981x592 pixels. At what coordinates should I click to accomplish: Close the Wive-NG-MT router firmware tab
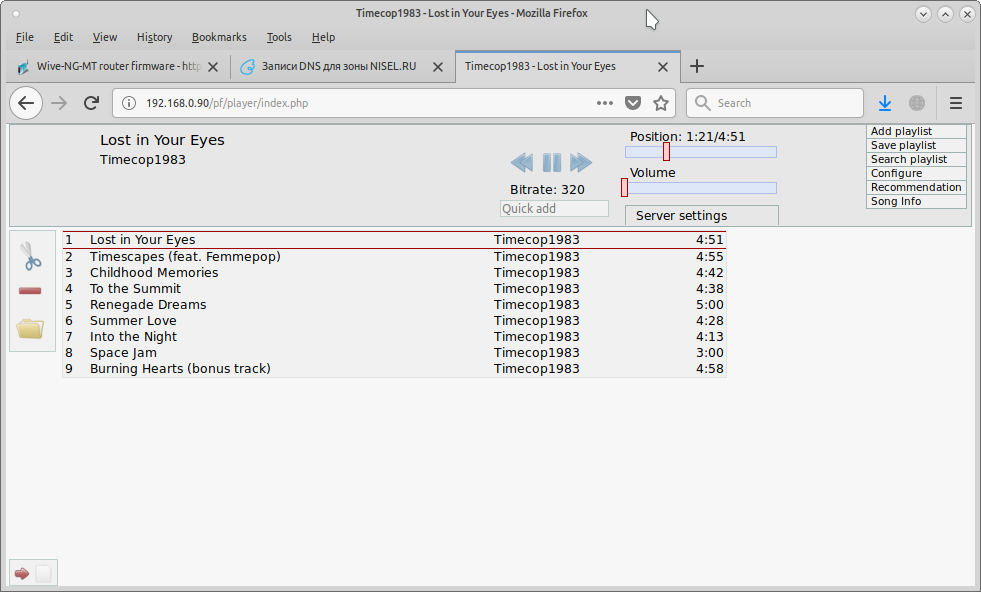coord(213,67)
